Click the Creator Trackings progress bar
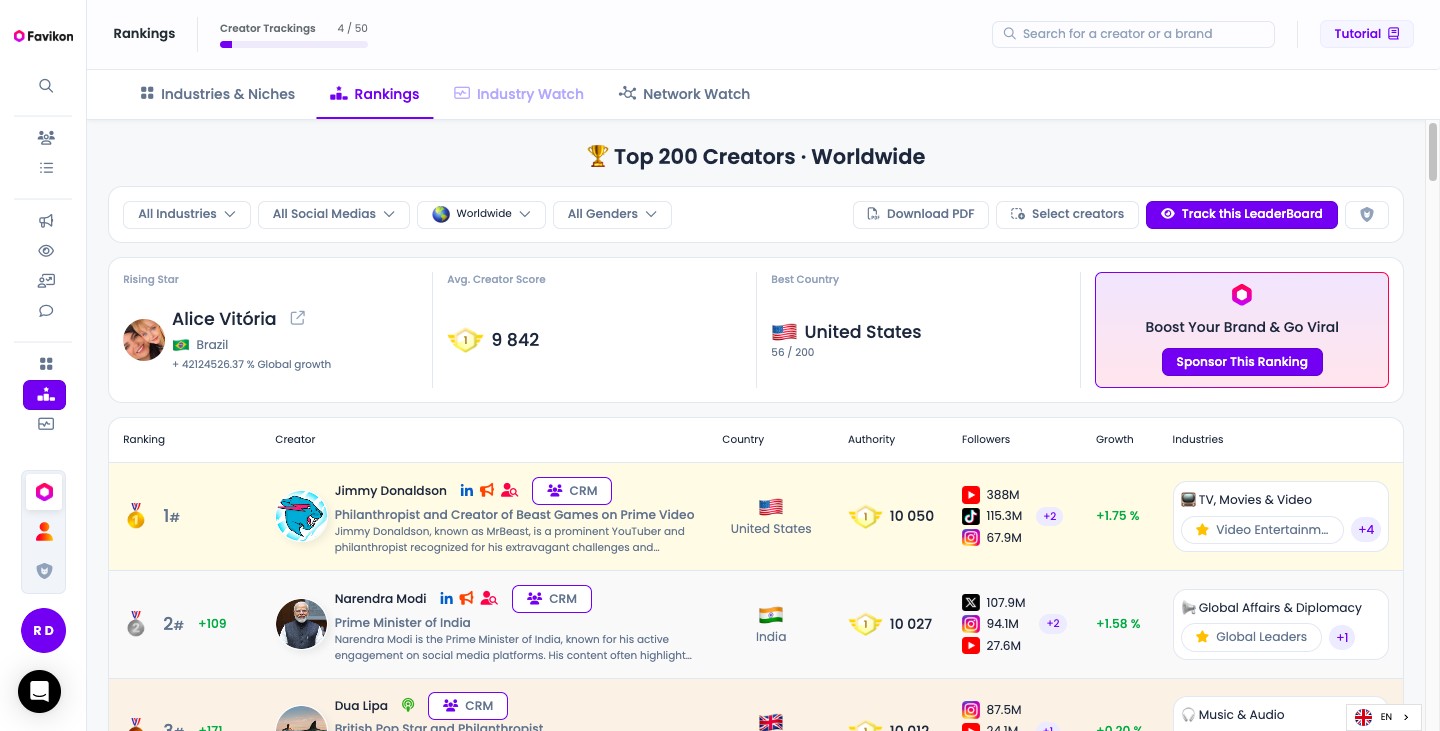1440x731 pixels. pos(294,44)
